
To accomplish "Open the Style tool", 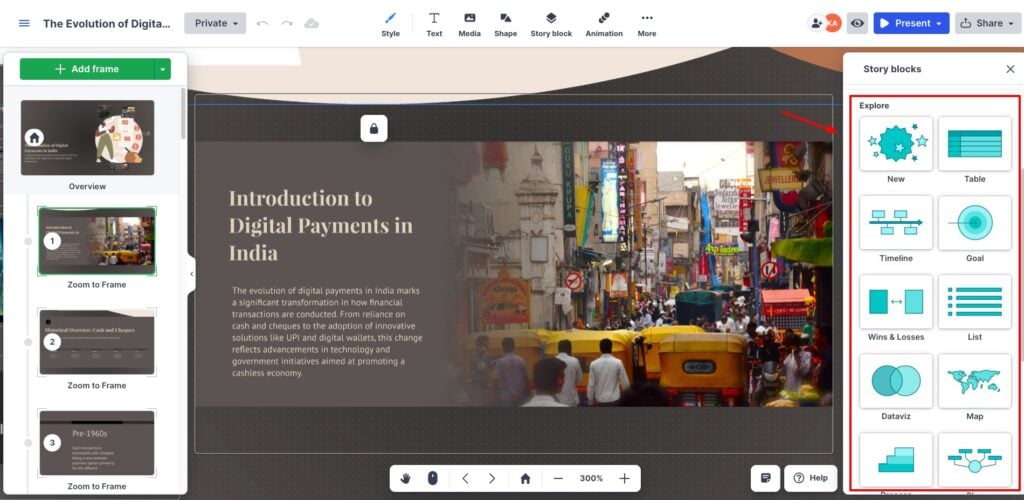I will 390,24.
